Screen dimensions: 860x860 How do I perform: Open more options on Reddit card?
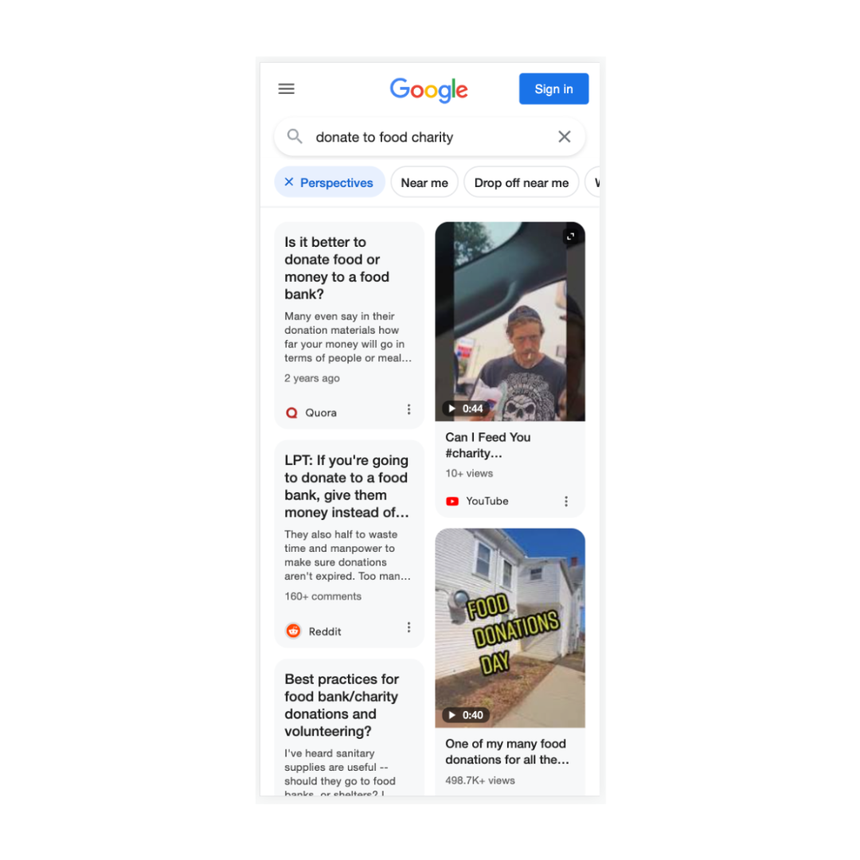tap(409, 627)
